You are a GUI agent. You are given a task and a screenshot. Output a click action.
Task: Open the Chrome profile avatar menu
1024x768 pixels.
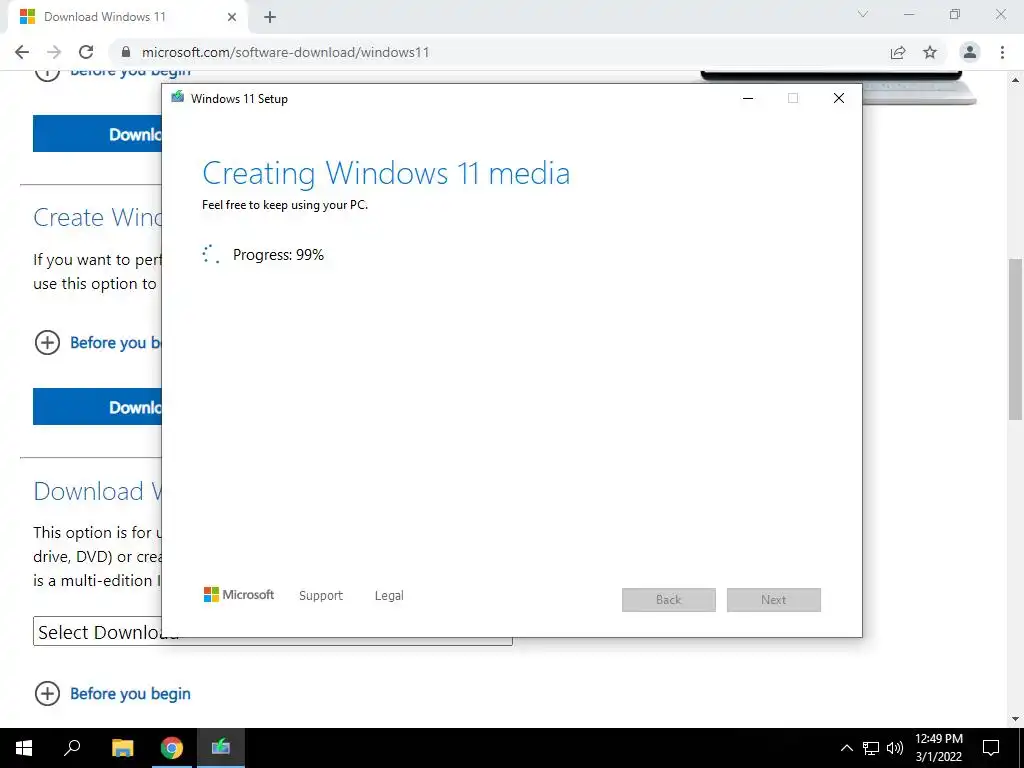tap(970, 52)
